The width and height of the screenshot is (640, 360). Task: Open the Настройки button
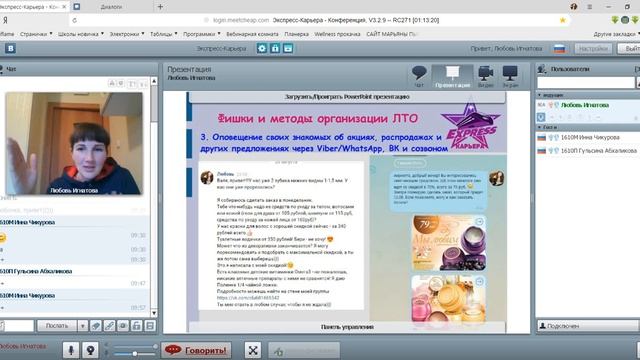pos(593,49)
